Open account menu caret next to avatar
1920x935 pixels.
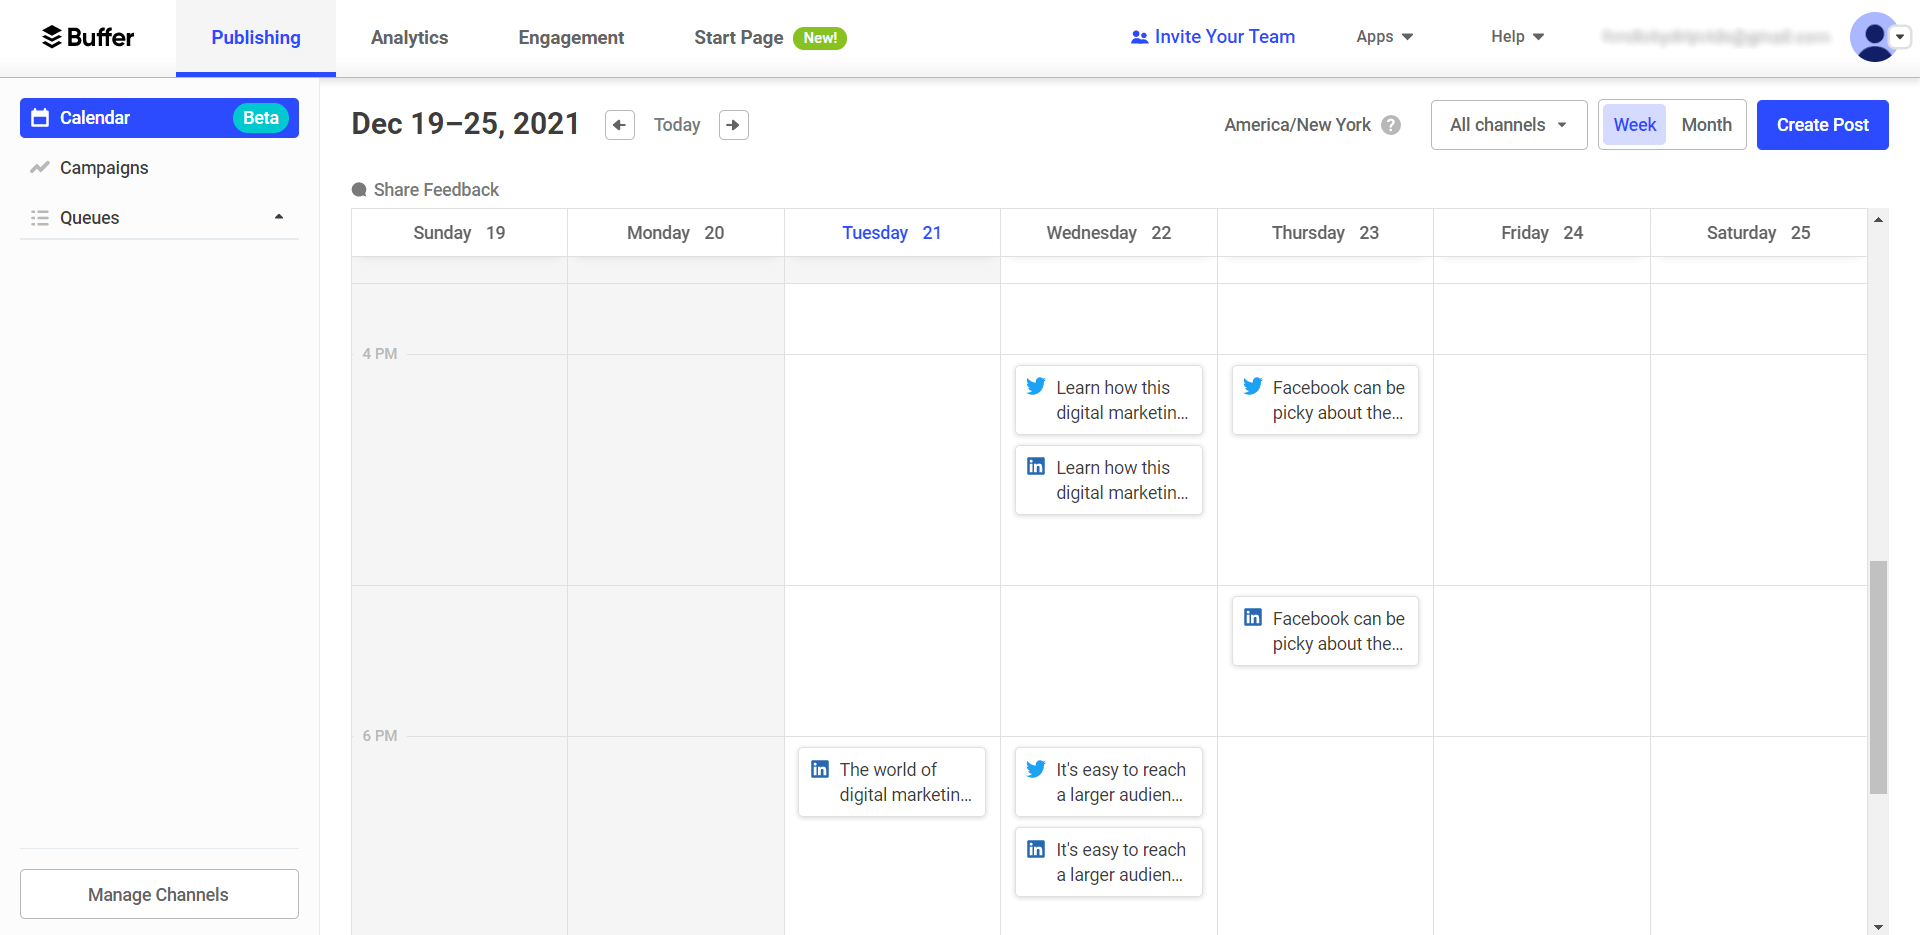(1900, 37)
